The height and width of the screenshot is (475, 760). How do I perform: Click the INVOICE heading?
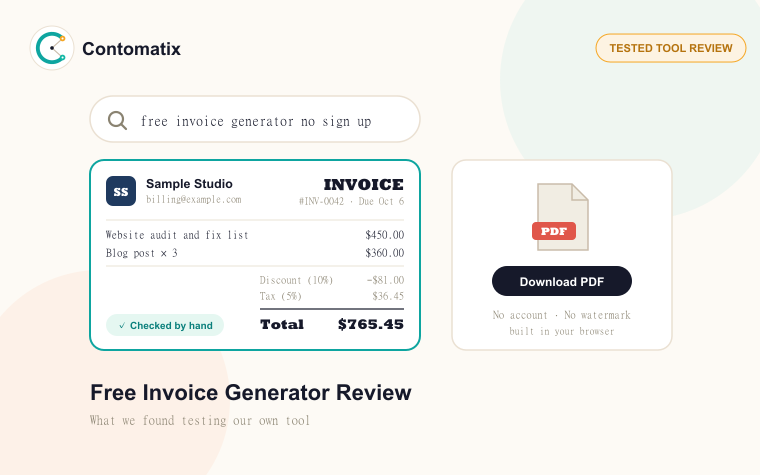(x=364, y=185)
